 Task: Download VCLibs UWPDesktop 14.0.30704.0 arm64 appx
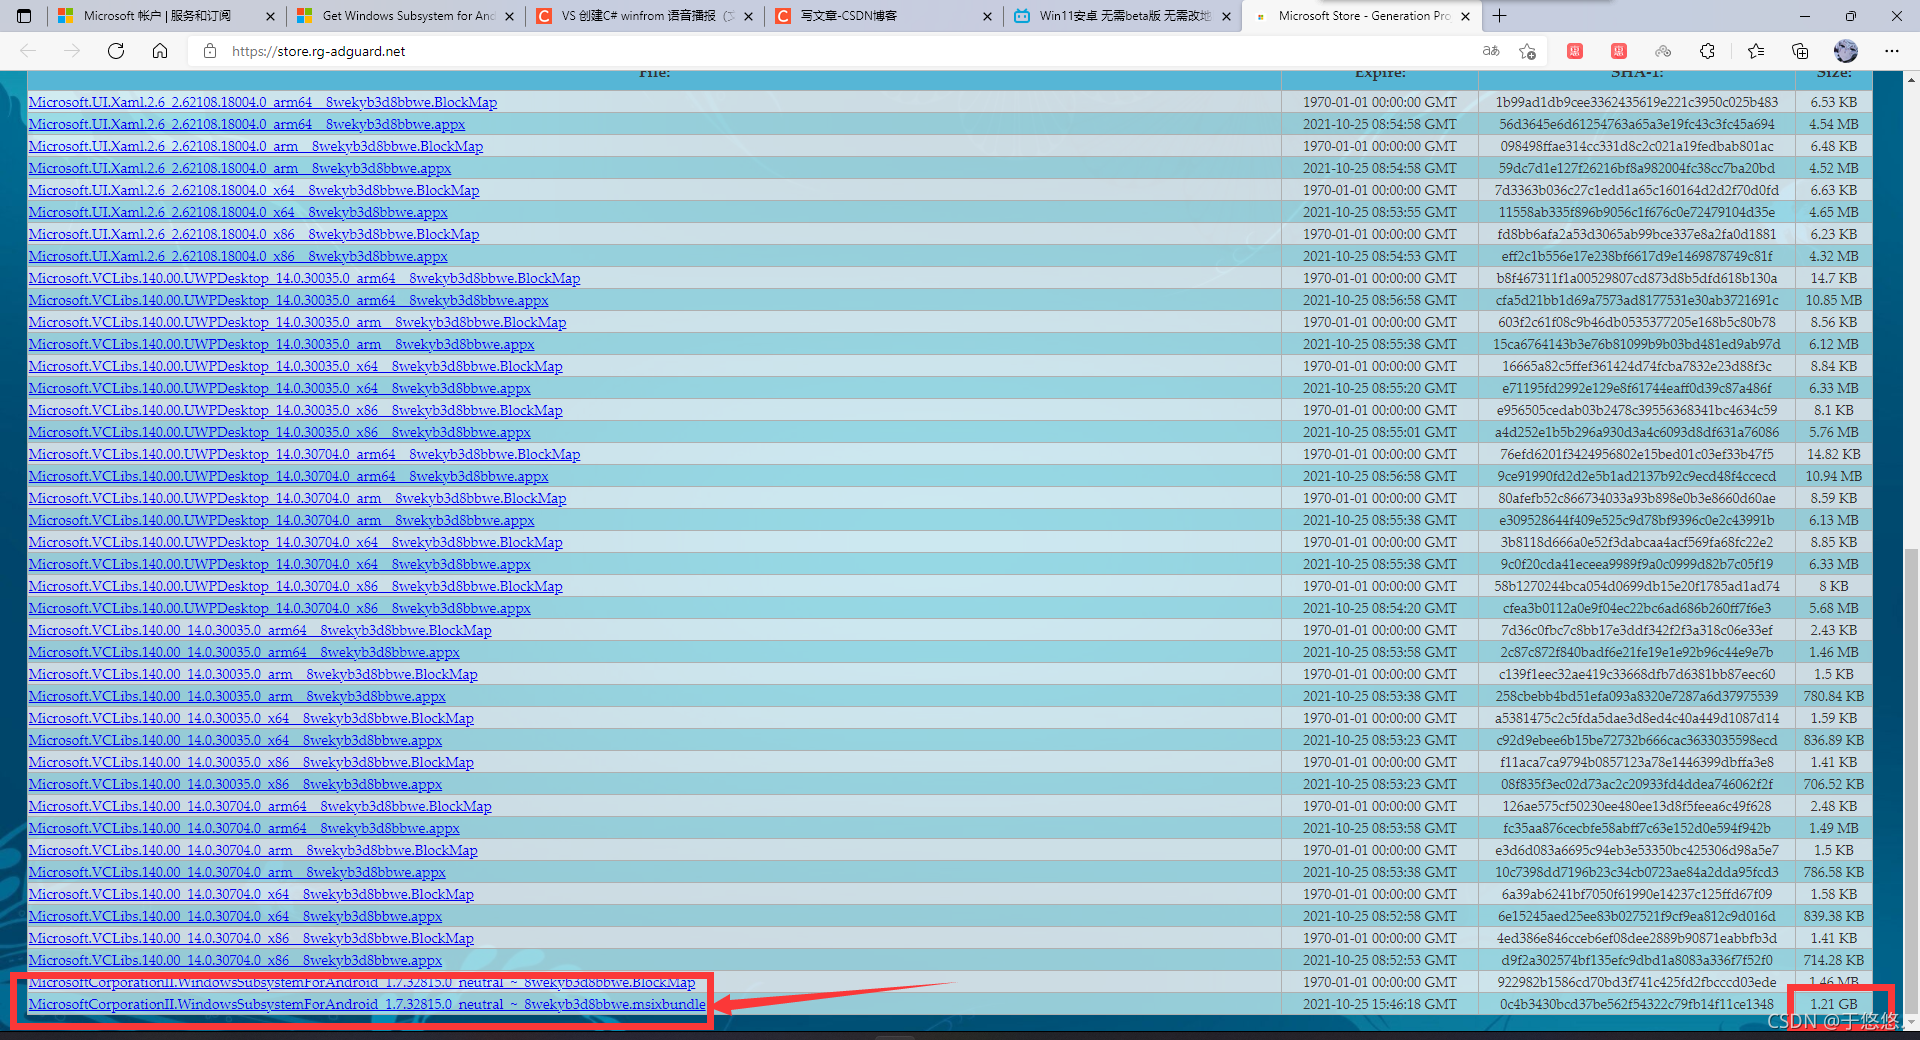pyautogui.click(x=289, y=476)
